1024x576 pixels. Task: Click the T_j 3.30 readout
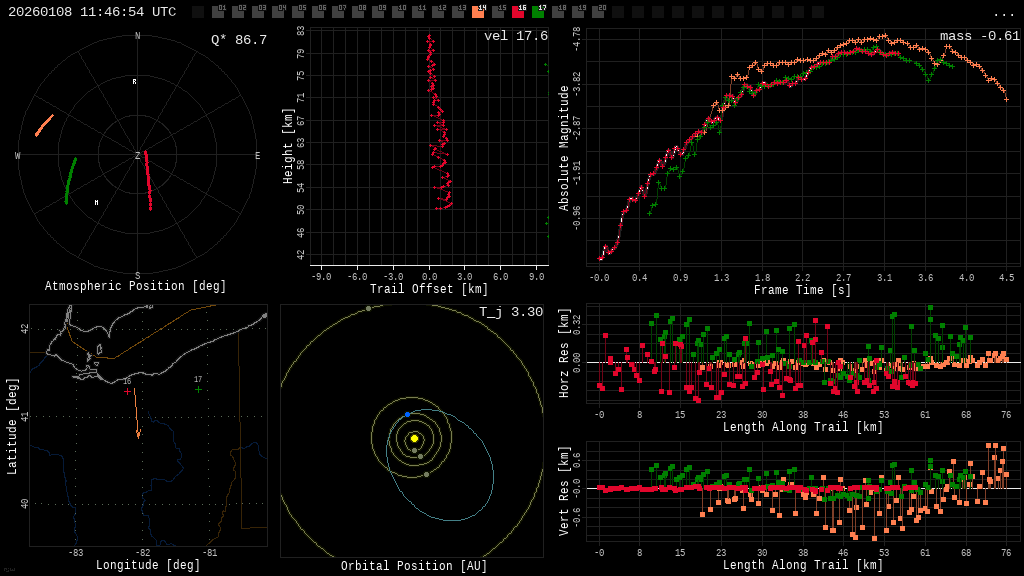pyautogui.click(x=510, y=312)
